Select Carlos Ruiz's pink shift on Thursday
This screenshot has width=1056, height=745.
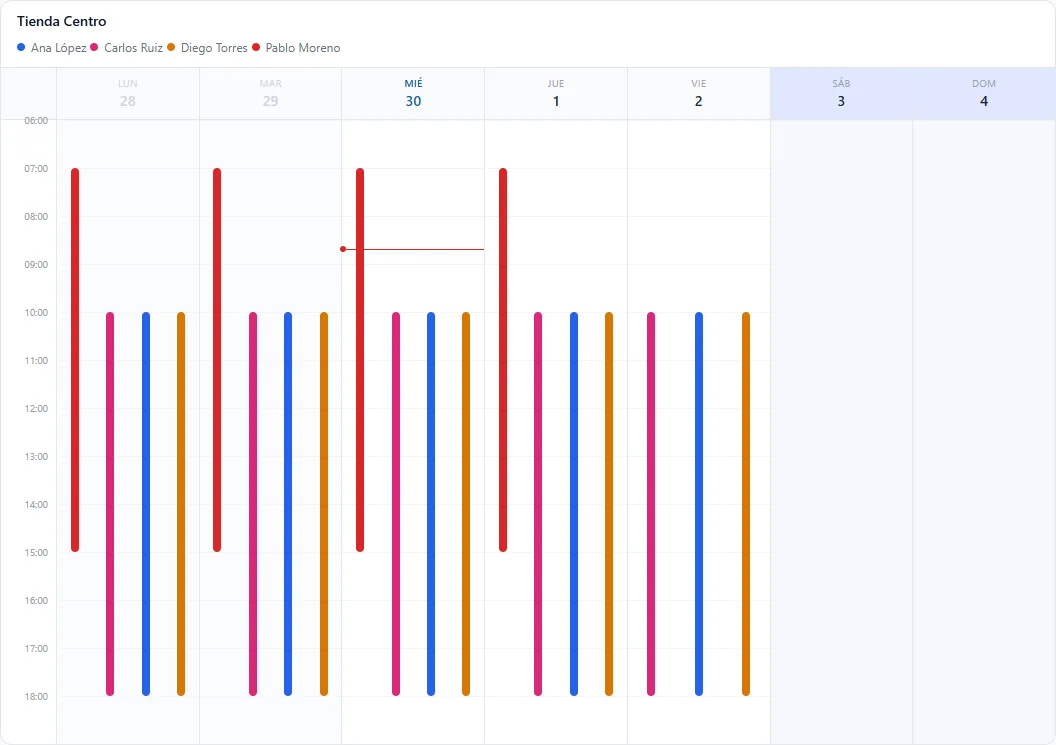point(537,504)
